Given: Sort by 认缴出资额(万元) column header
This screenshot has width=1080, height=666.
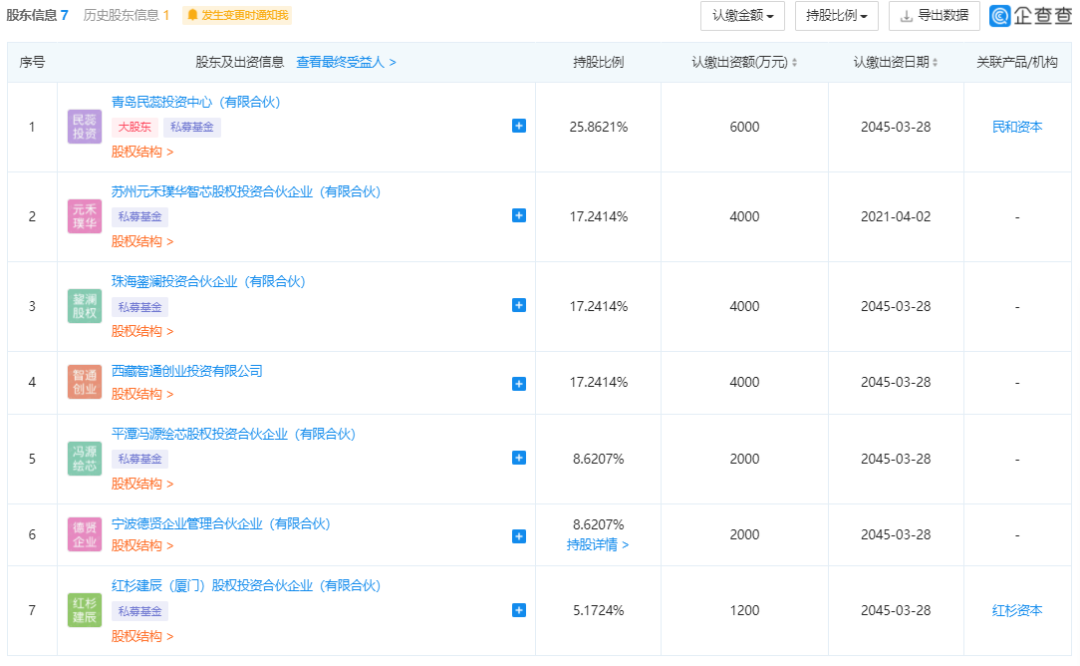Looking at the screenshot, I should click(744, 62).
